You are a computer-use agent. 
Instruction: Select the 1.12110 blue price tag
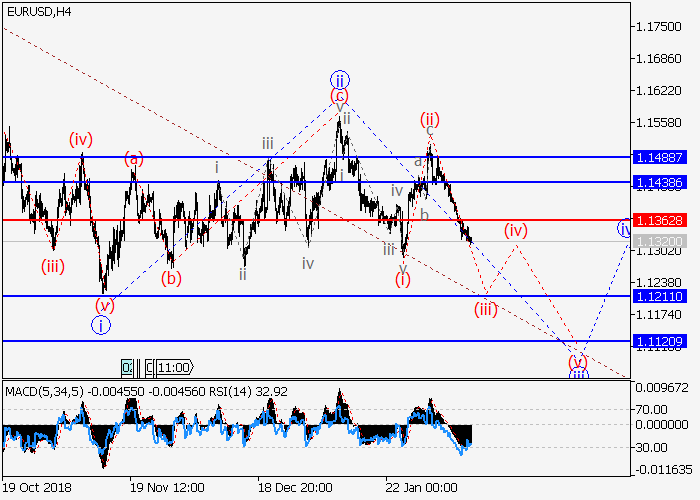[659, 296]
